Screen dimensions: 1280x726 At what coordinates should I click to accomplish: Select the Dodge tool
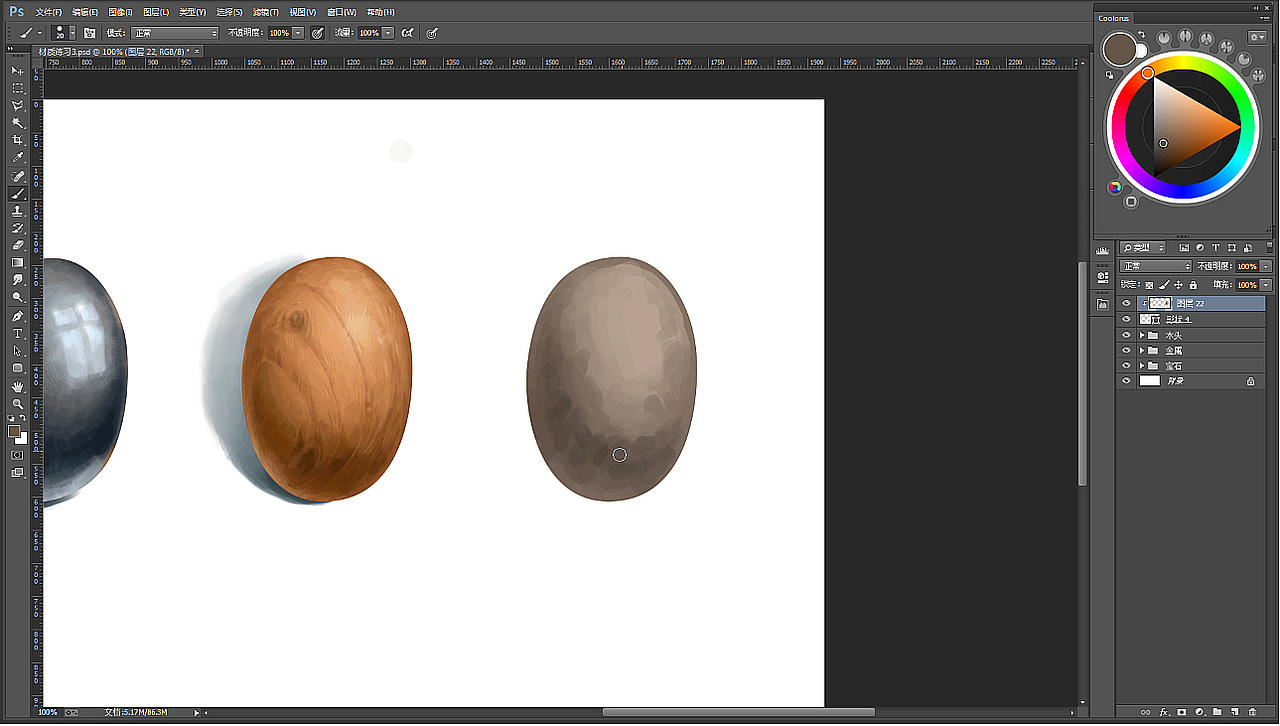17,297
